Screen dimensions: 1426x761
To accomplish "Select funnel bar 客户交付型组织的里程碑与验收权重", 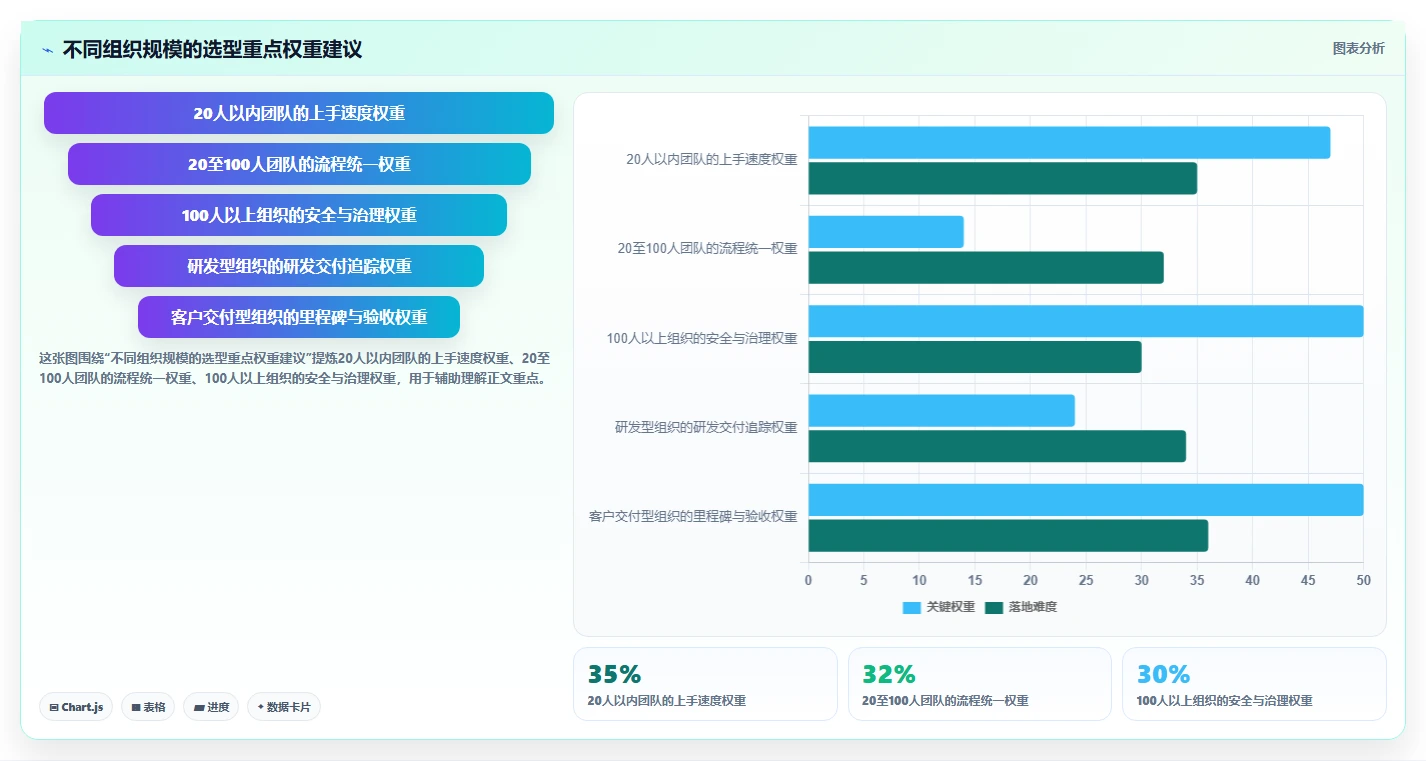I will pyautogui.click(x=299, y=317).
